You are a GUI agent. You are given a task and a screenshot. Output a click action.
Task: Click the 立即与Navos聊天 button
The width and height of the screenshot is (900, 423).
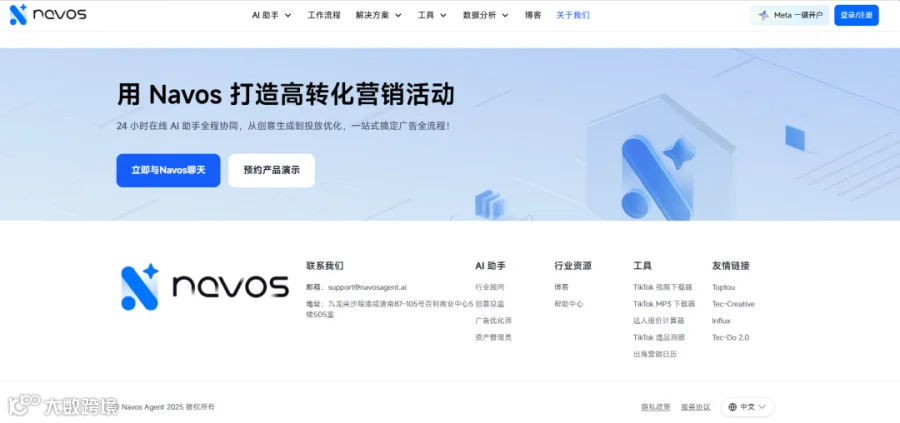point(168,170)
